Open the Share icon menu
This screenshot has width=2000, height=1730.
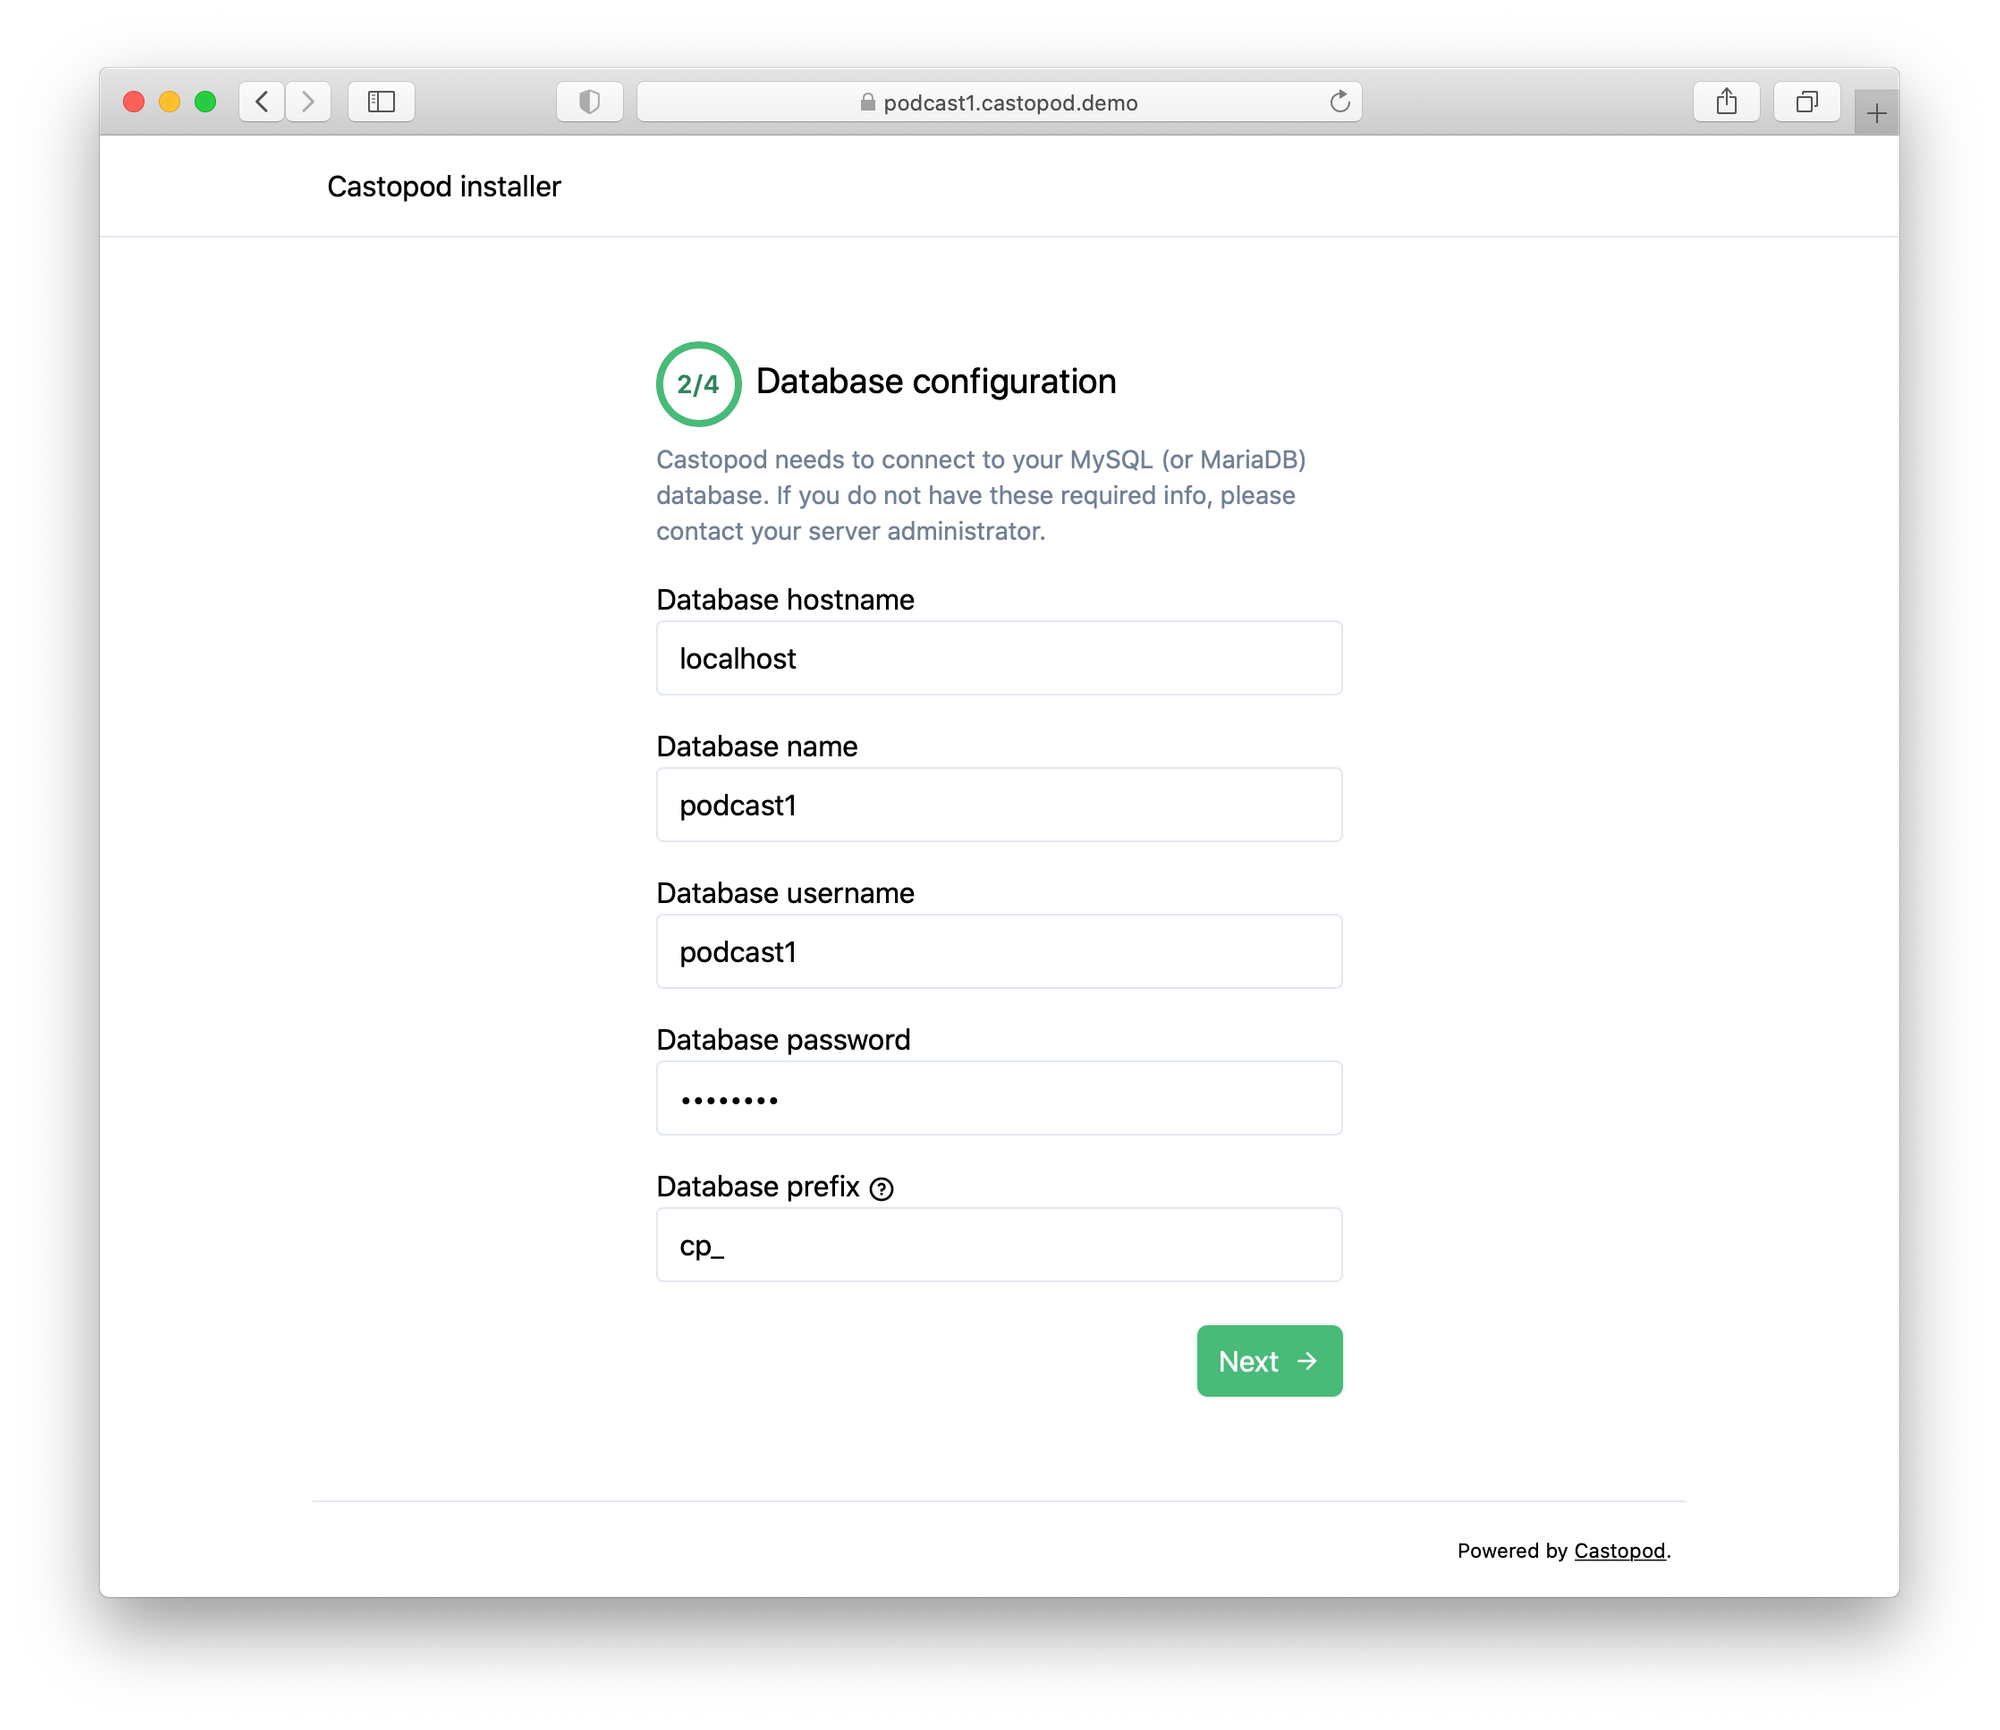click(1726, 102)
